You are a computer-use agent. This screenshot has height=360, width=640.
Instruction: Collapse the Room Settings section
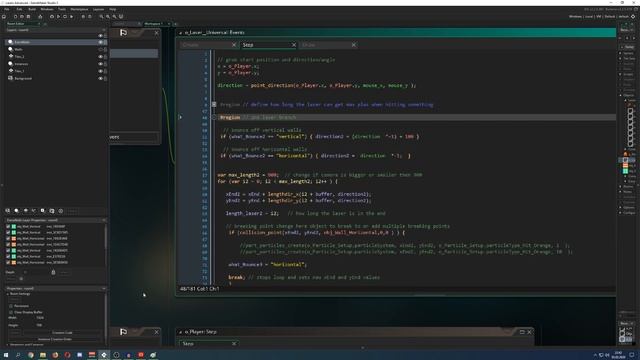tap(8, 294)
